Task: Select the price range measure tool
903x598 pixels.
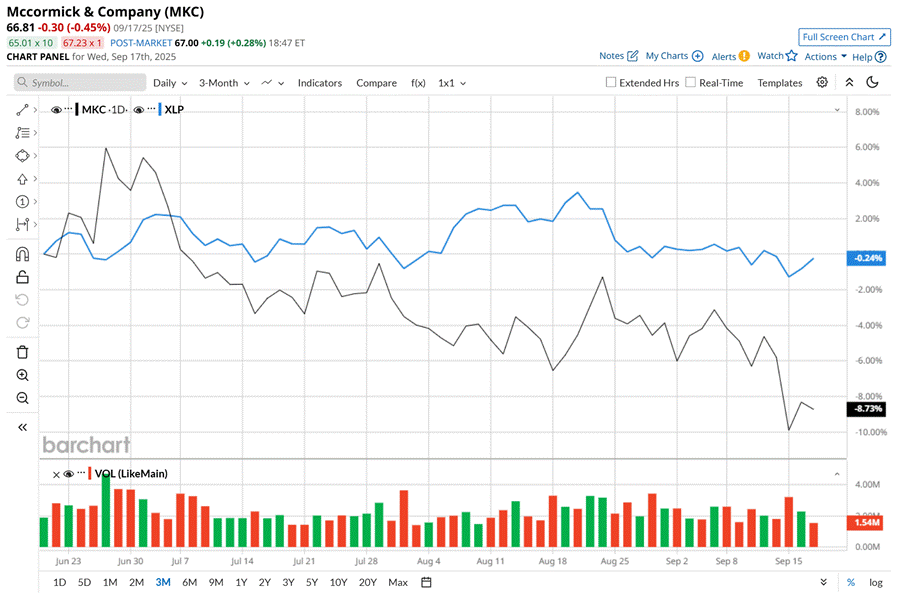Action: click(22, 225)
